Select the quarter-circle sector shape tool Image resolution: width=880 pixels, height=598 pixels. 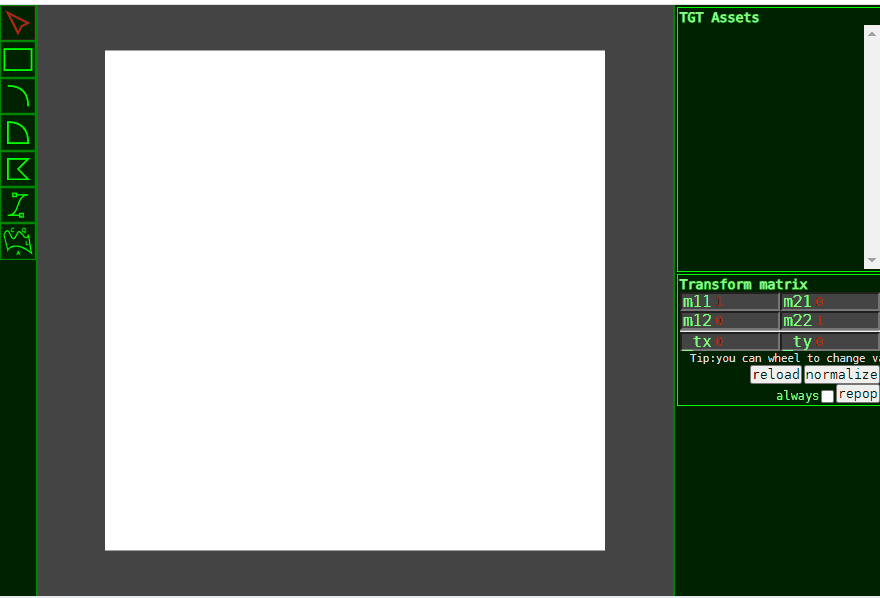tap(18, 132)
